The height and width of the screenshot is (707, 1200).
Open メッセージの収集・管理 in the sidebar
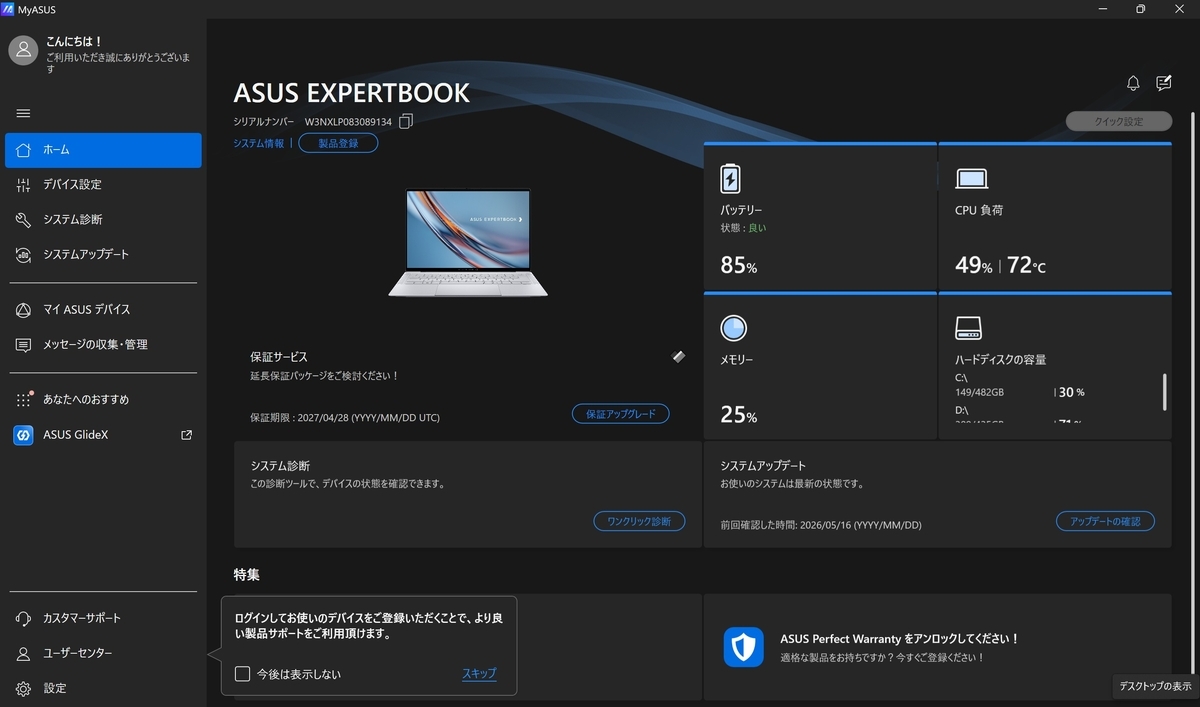point(103,345)
